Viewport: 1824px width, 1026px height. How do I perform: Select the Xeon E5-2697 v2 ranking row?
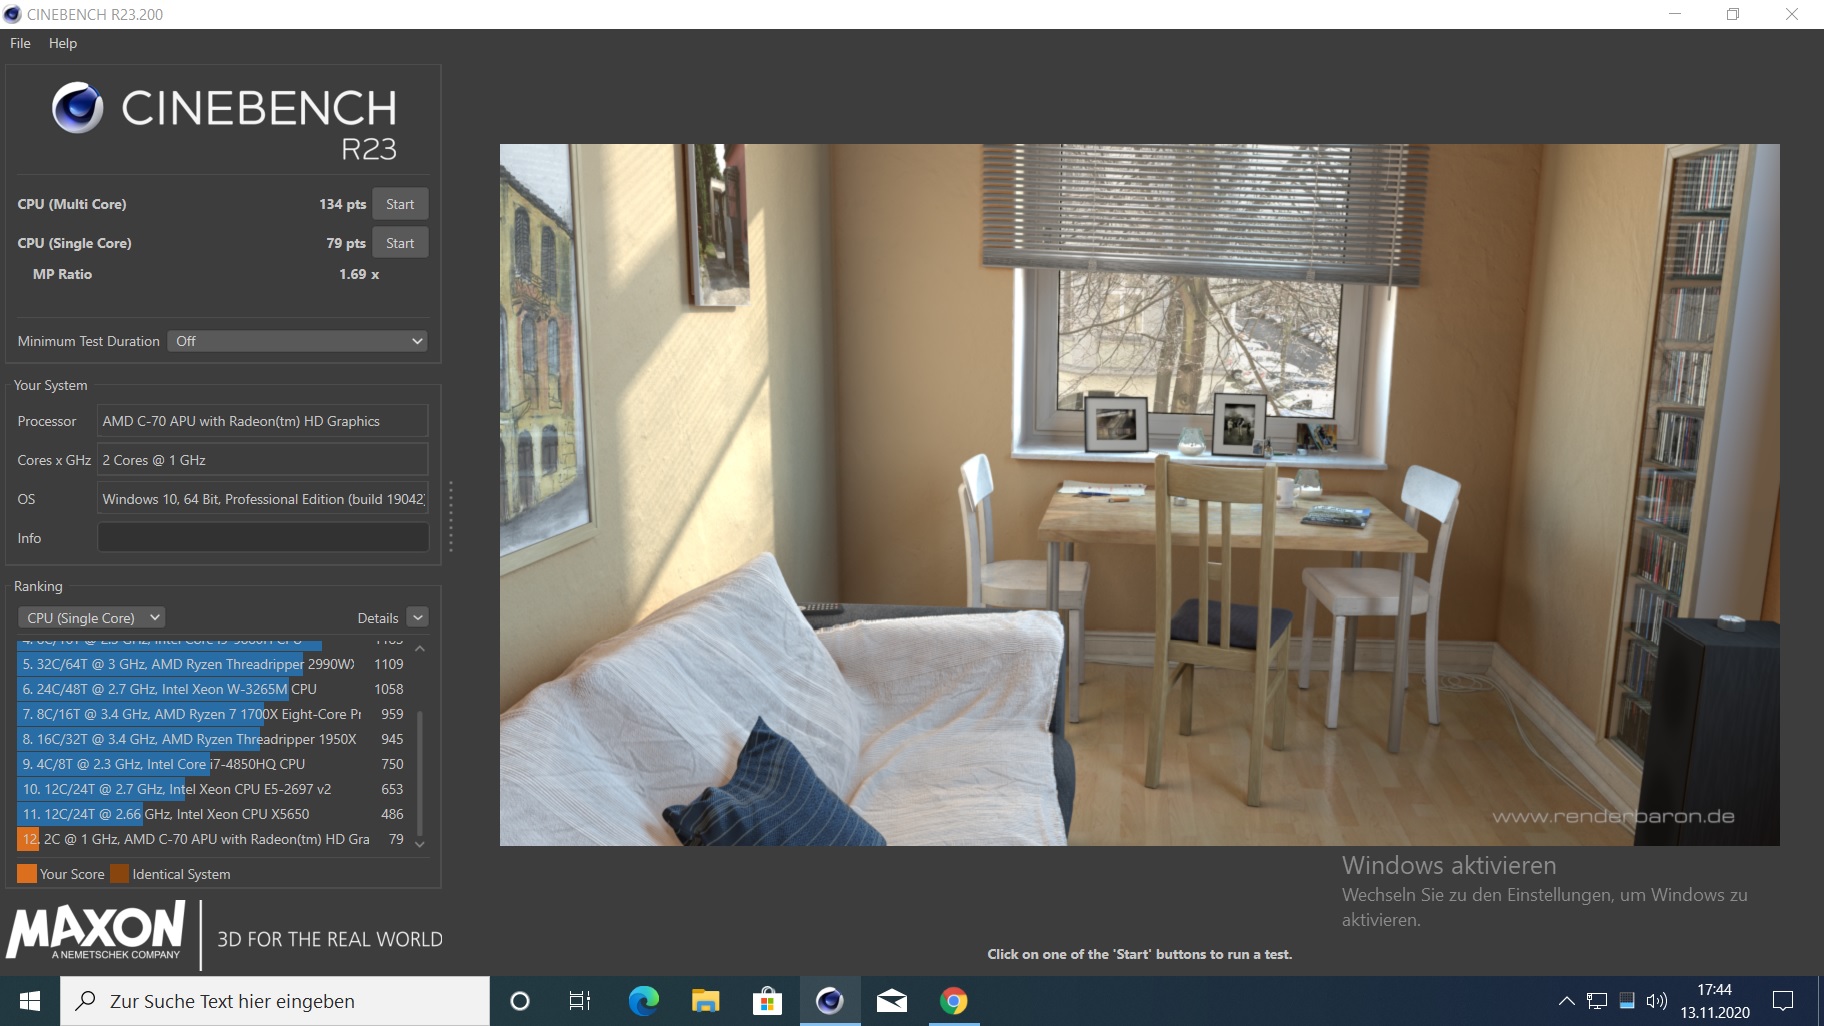coord(211,789)
